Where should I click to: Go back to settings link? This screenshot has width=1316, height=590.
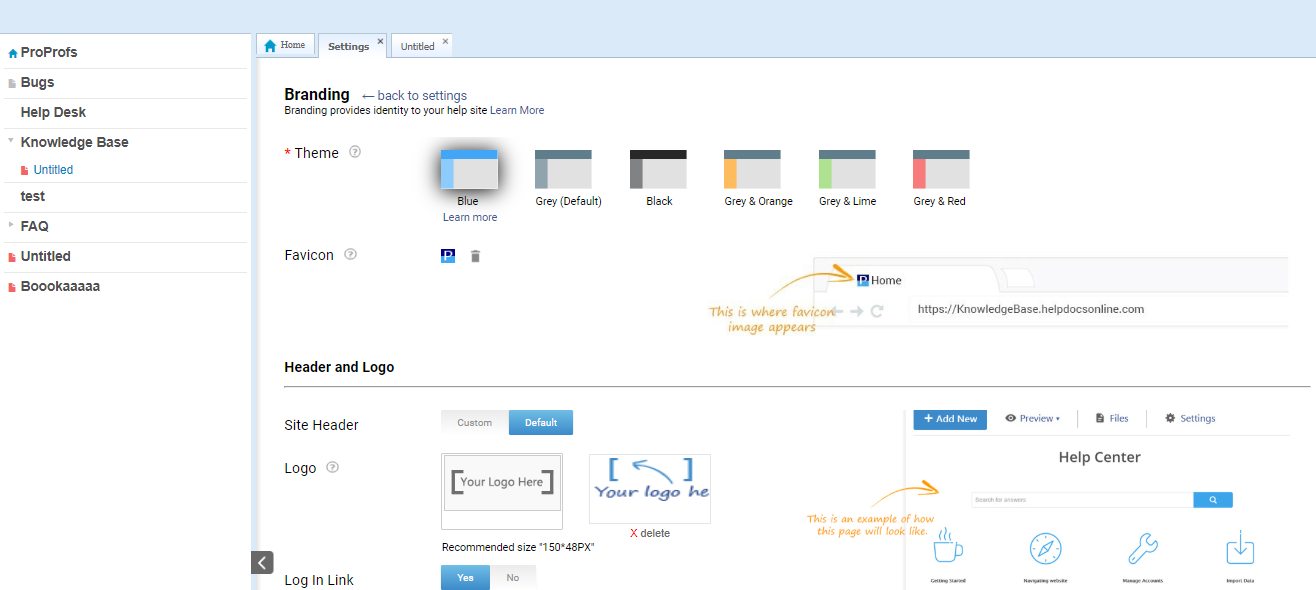tap(414, 96)
